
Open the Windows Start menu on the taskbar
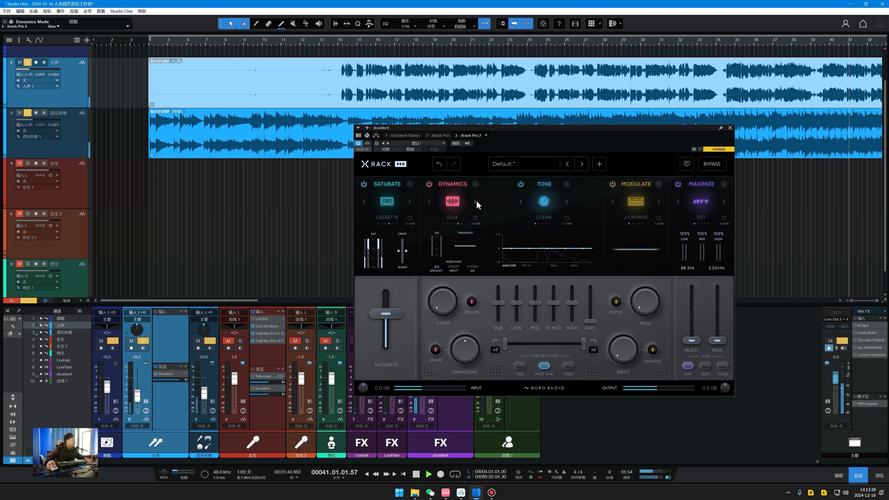[x=398, y=491]
